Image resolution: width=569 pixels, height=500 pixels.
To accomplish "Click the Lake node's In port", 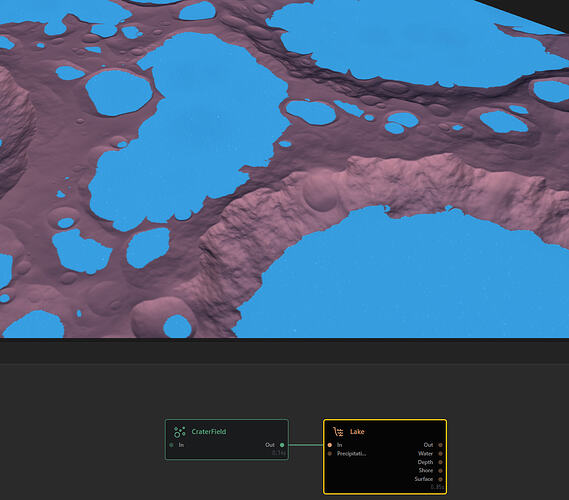I will 329,445.
